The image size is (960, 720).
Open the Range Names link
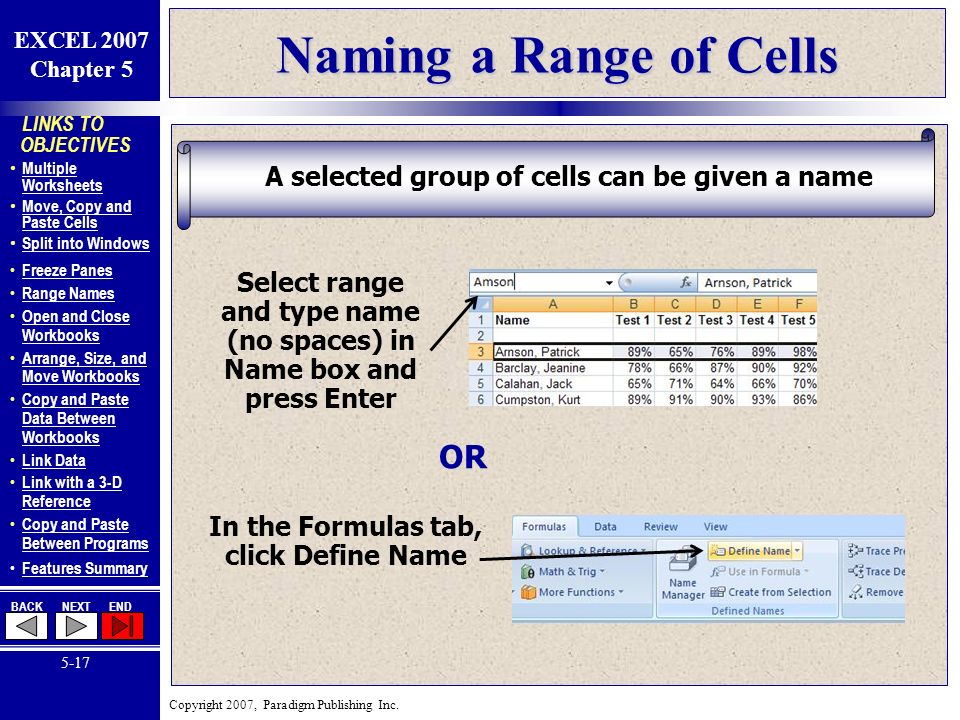(x=68, y=294)
